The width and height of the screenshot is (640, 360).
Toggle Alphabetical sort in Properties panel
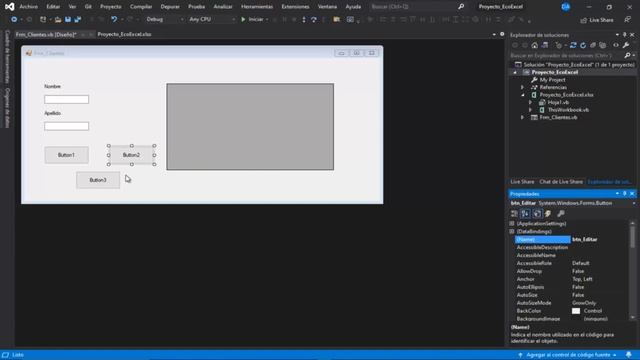tap(525, 213)
